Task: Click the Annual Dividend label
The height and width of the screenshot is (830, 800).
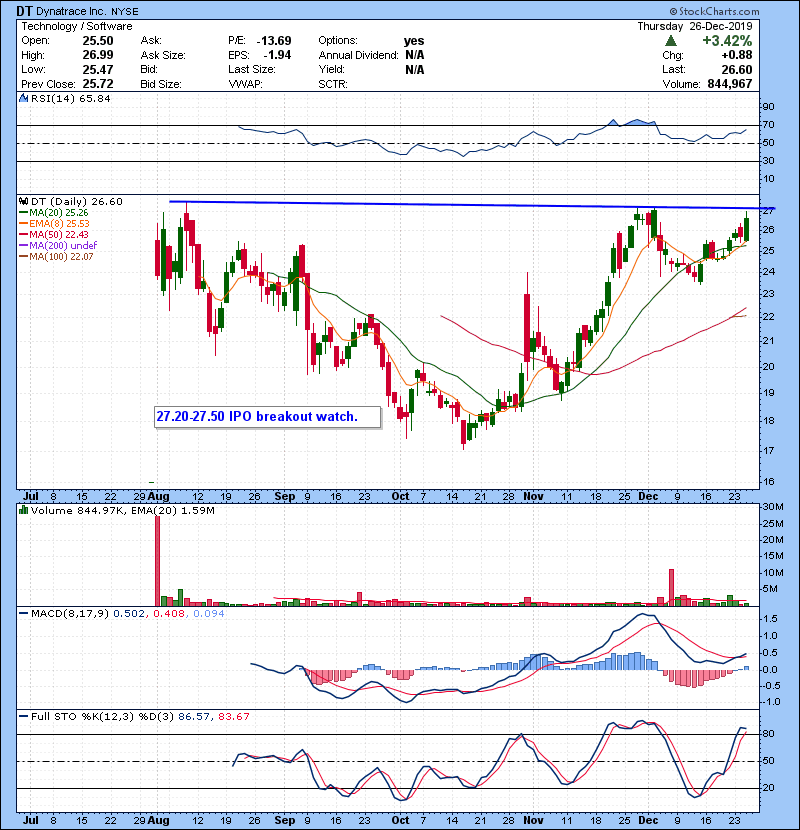Action: tap(358, 55)
